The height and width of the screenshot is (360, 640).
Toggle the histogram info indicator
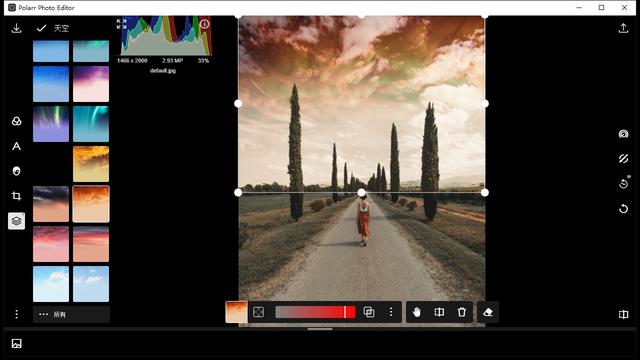[204, 24]
